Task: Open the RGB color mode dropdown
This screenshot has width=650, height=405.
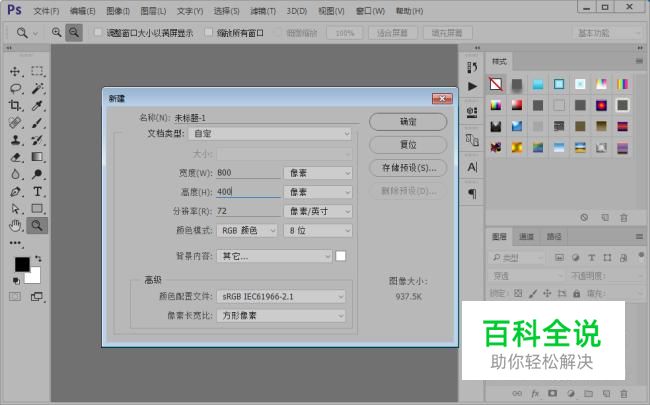Action: click(x=247, y=230)
